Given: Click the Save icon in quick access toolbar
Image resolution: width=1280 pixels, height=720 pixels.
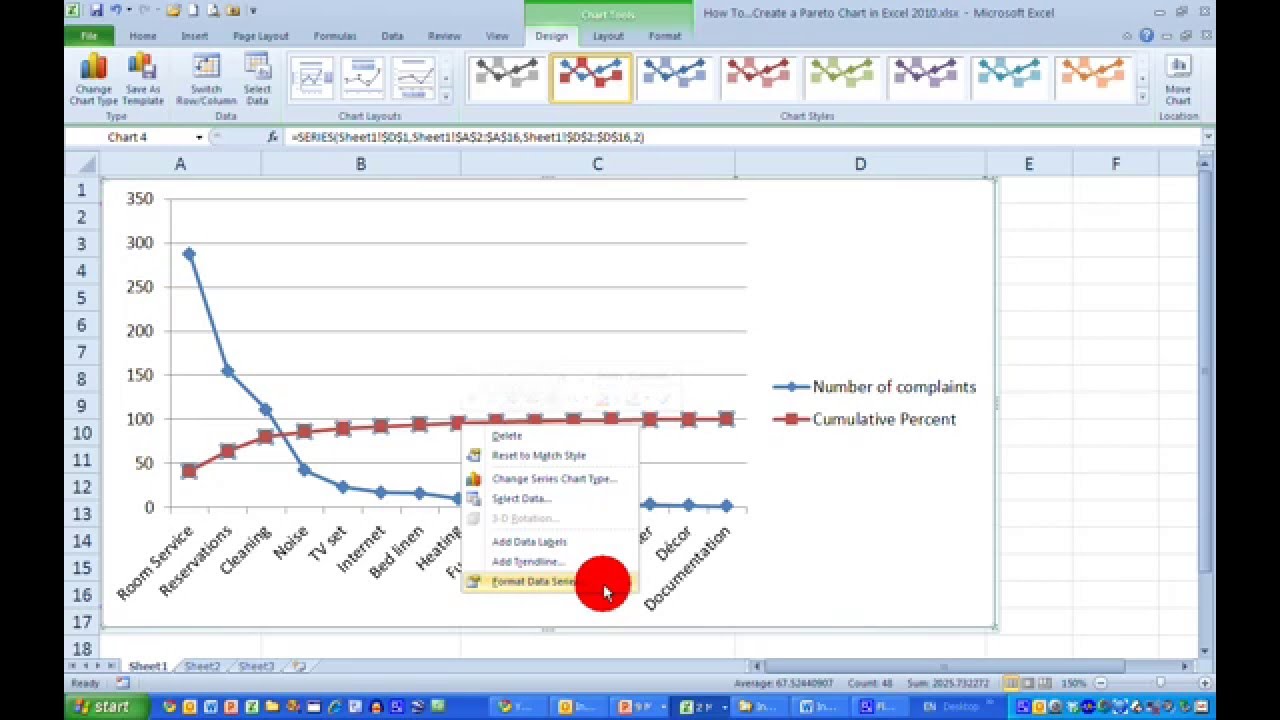Looking at the screenshot, I should [96, 10].
